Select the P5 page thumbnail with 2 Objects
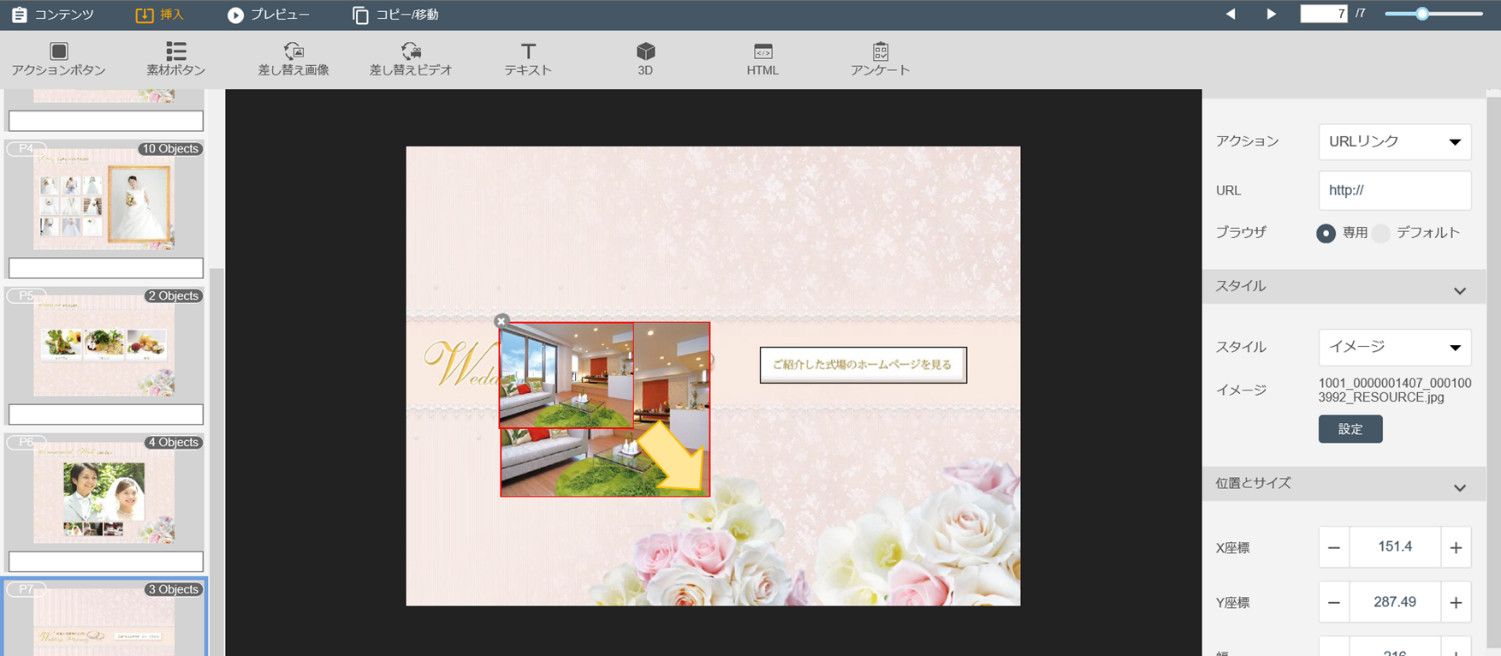 pos(105,347)
